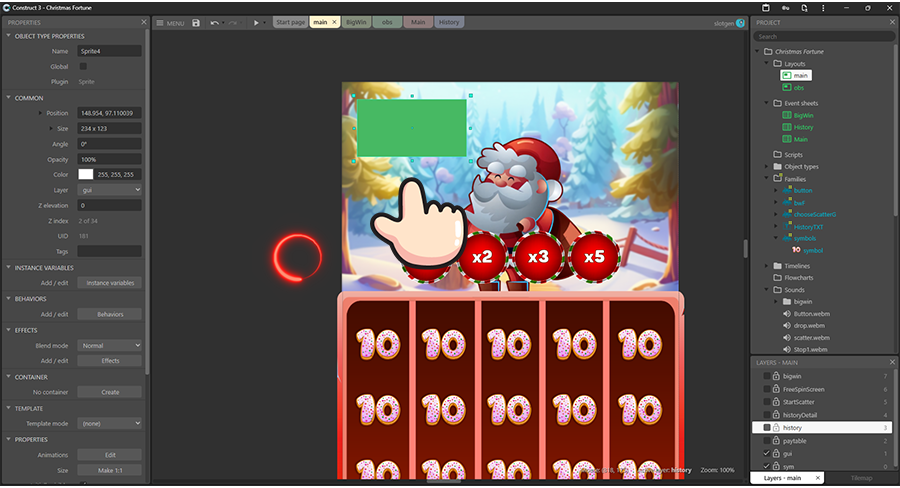Click the Make 1:1 size button
900x488 pixels.
pyautogui.click(x=109, y=470)
